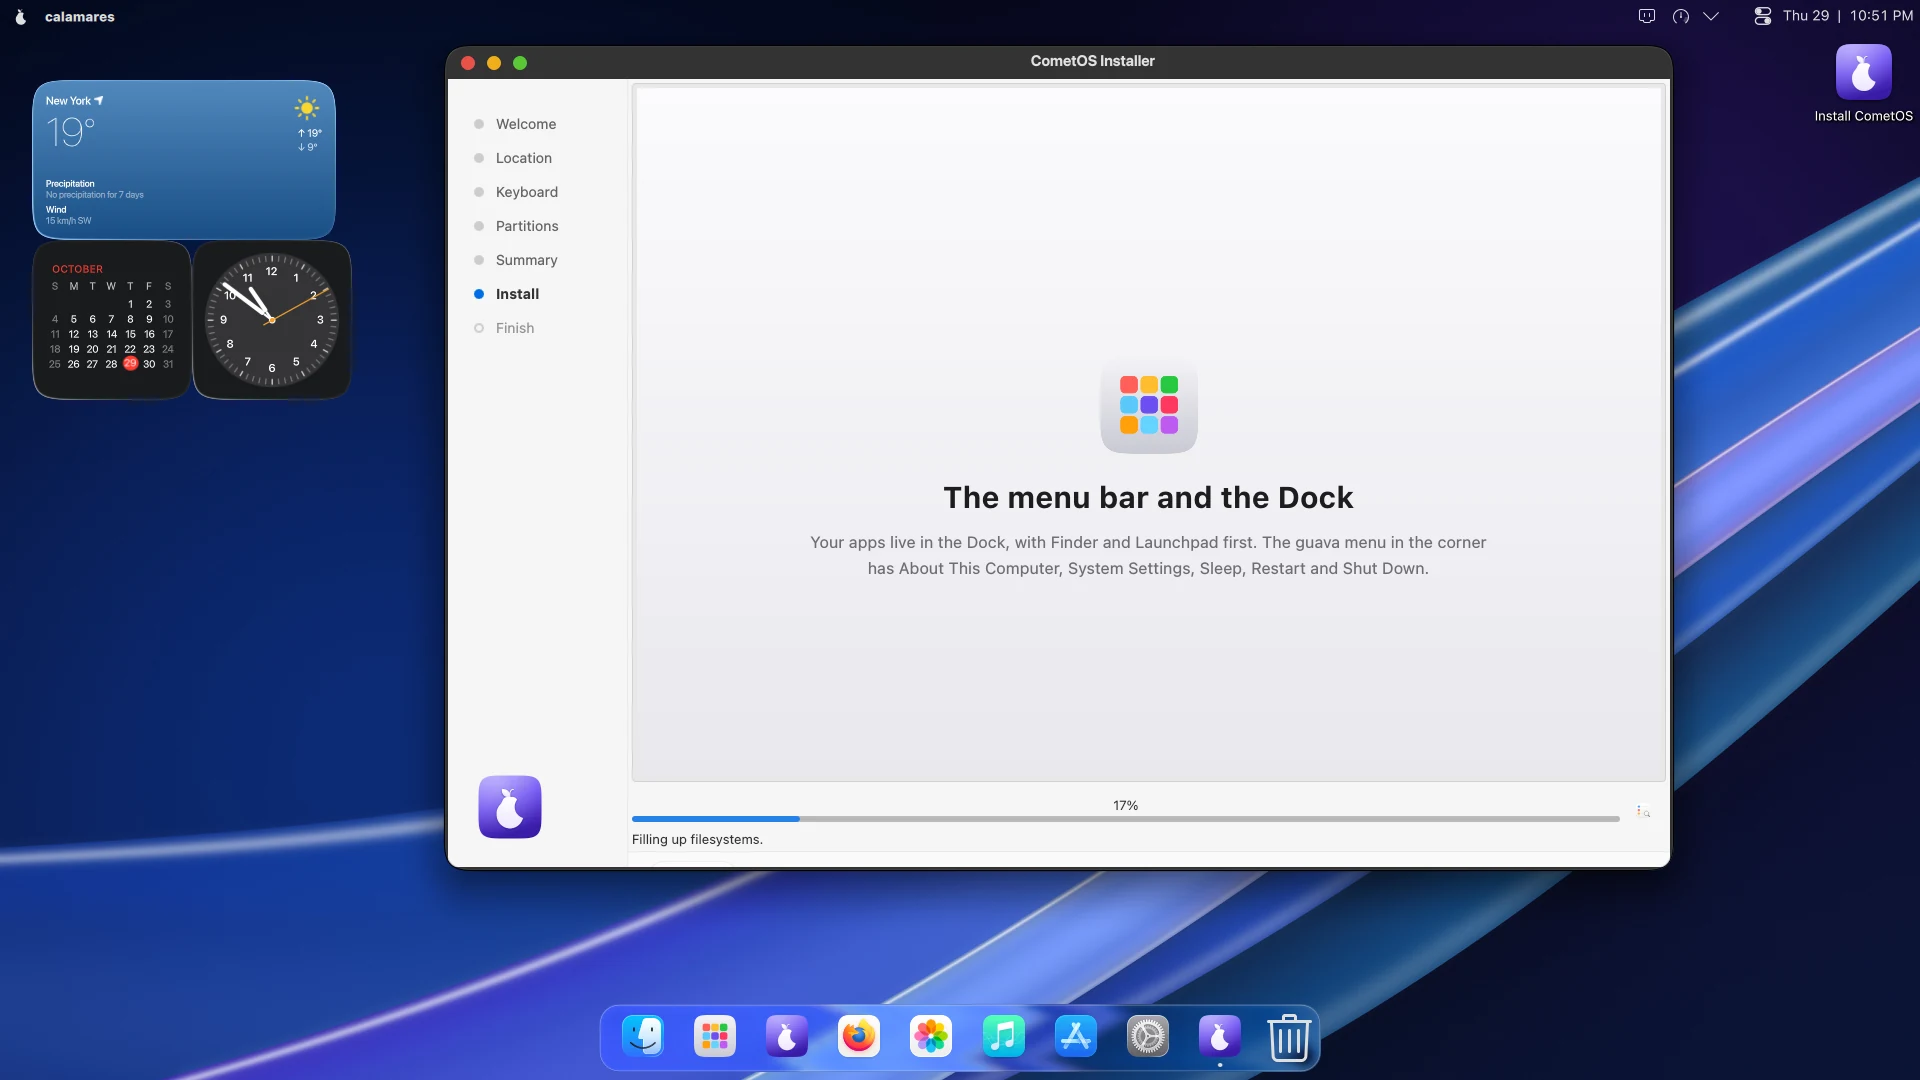
Task: Click the Launchpad slideshow image in installer
Action: coord(1149,405)
